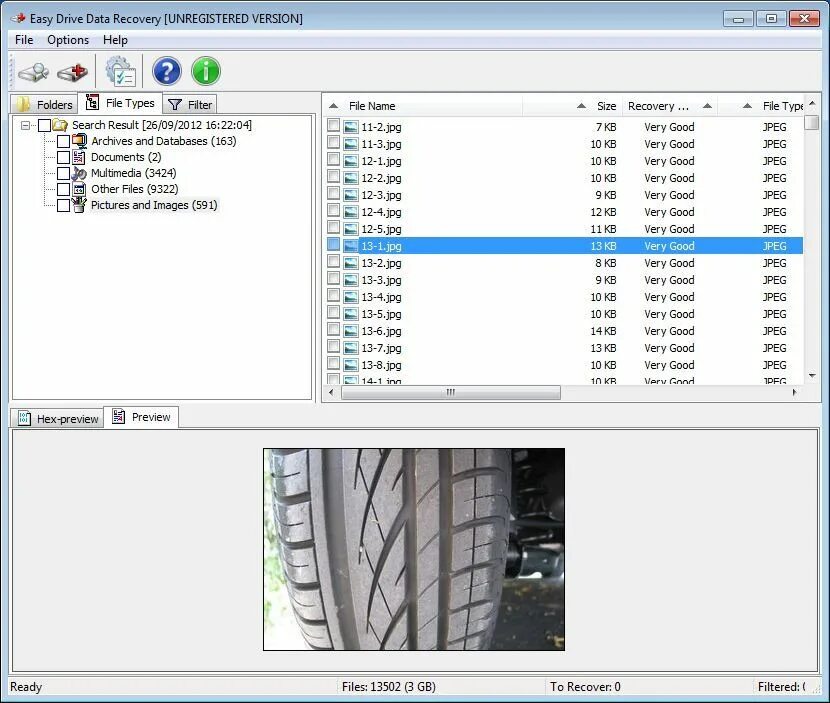Sort by the Recovery column header
The width and height of the screenshot is (830, 703).
click(658, 106)
